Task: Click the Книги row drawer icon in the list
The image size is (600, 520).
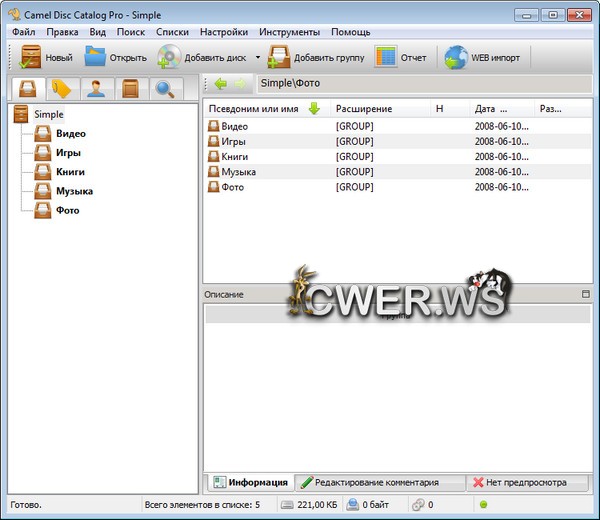Action: (214, 156)
